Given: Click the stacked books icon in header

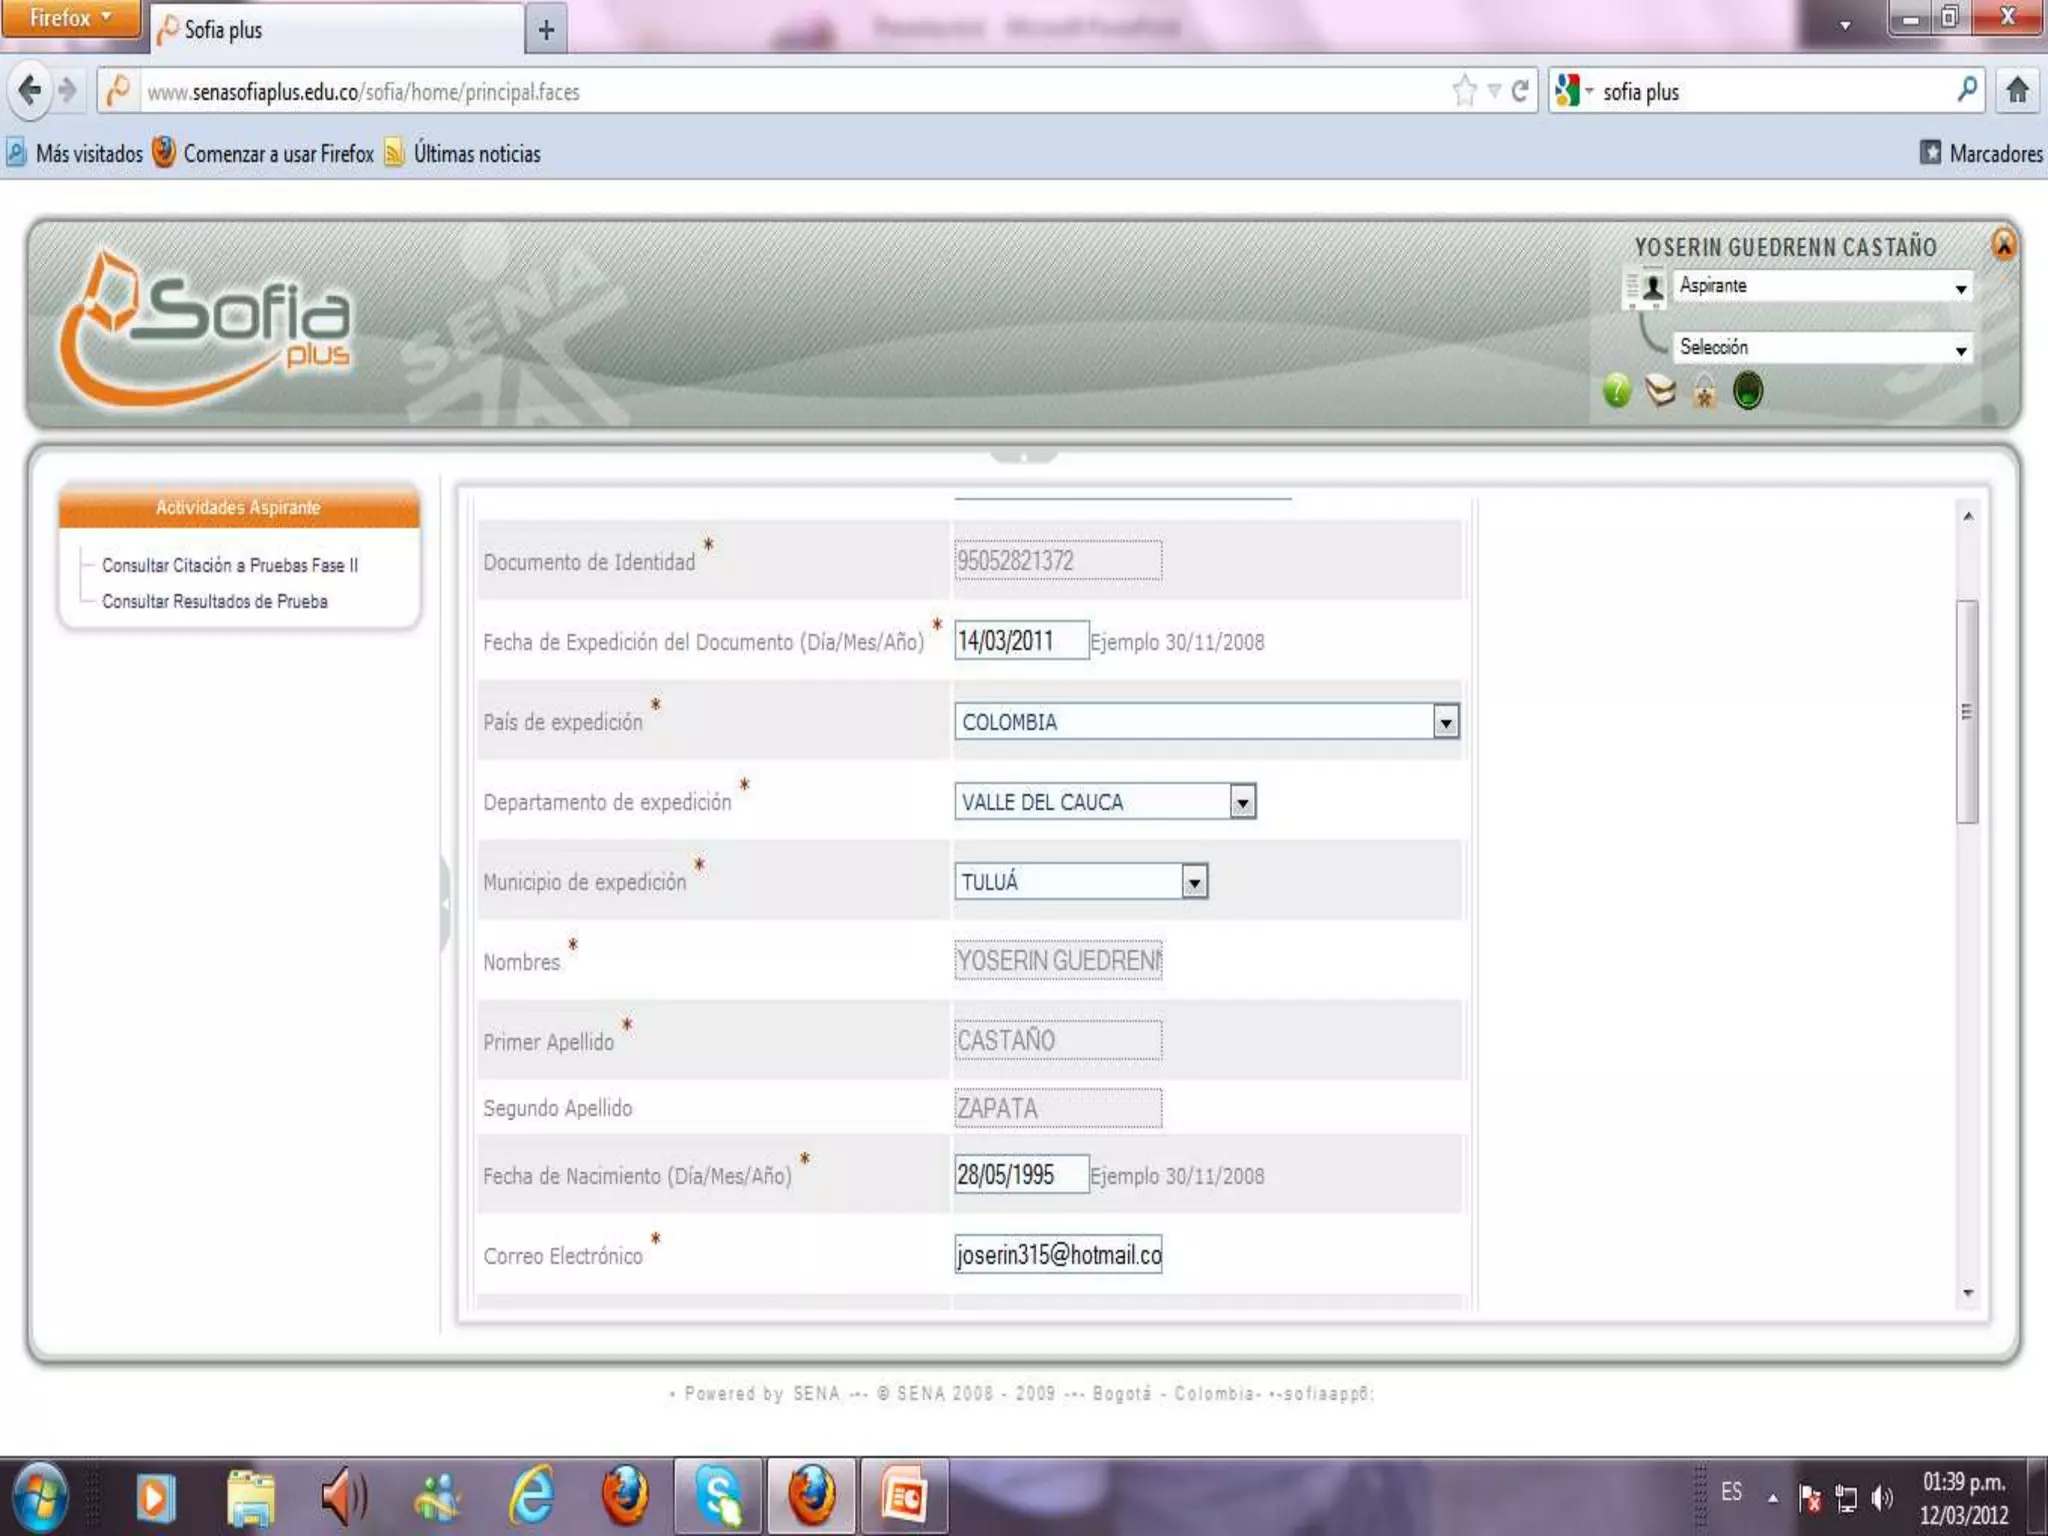Looking at the screenshot, I should pos(1660,391).
